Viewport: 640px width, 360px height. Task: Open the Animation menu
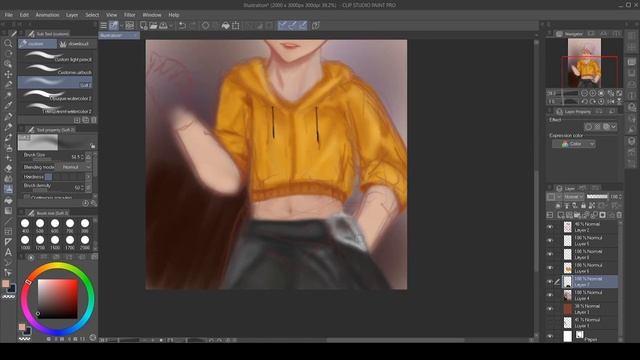click(x=47, y=15)
